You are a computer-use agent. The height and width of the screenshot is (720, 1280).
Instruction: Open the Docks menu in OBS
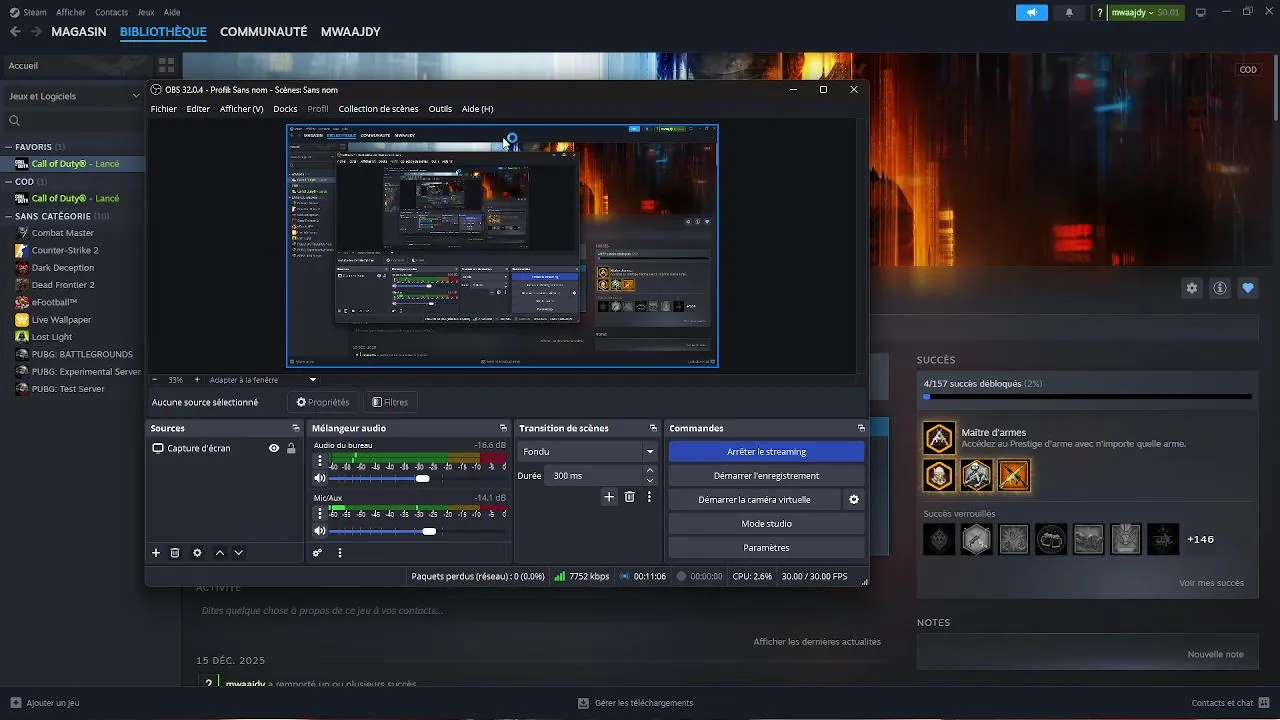(x=285, y=109)
